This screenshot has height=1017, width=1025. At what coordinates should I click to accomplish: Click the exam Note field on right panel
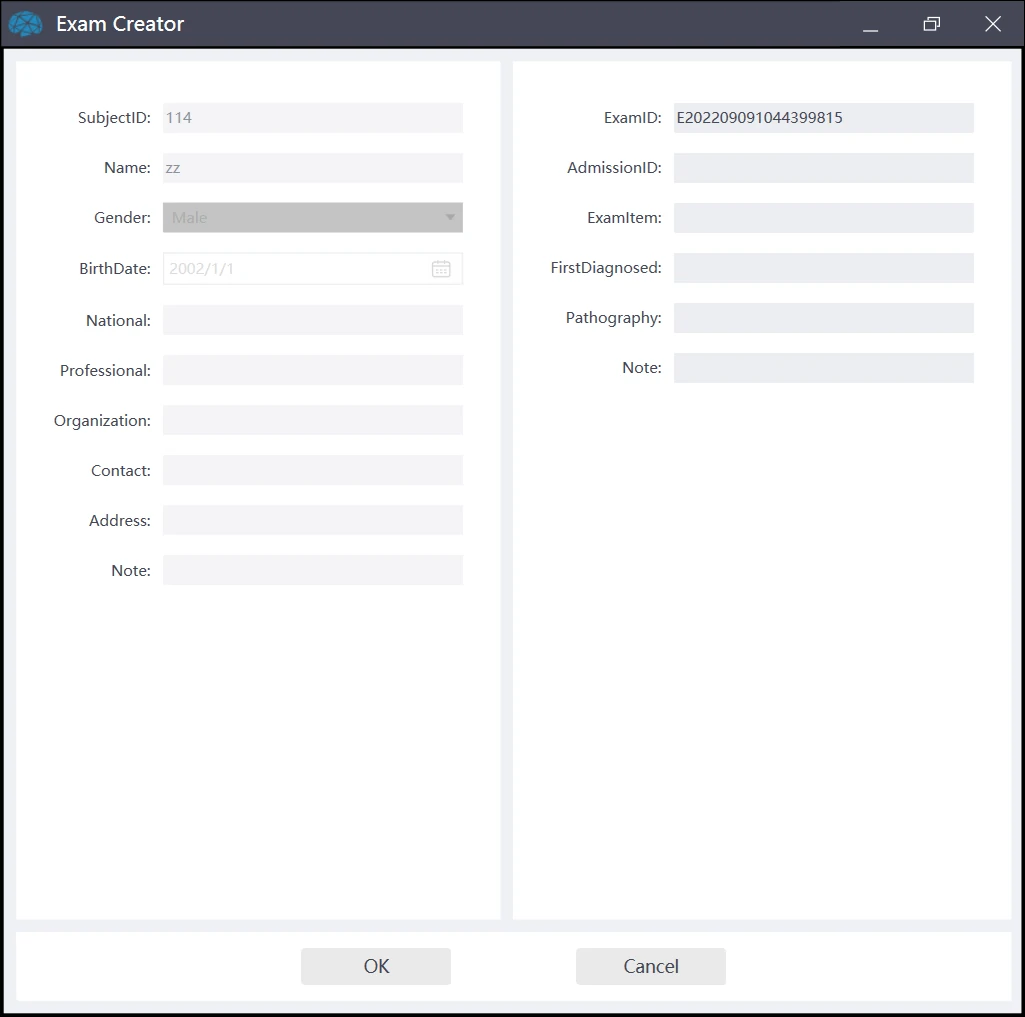click(x=823, y=368)
